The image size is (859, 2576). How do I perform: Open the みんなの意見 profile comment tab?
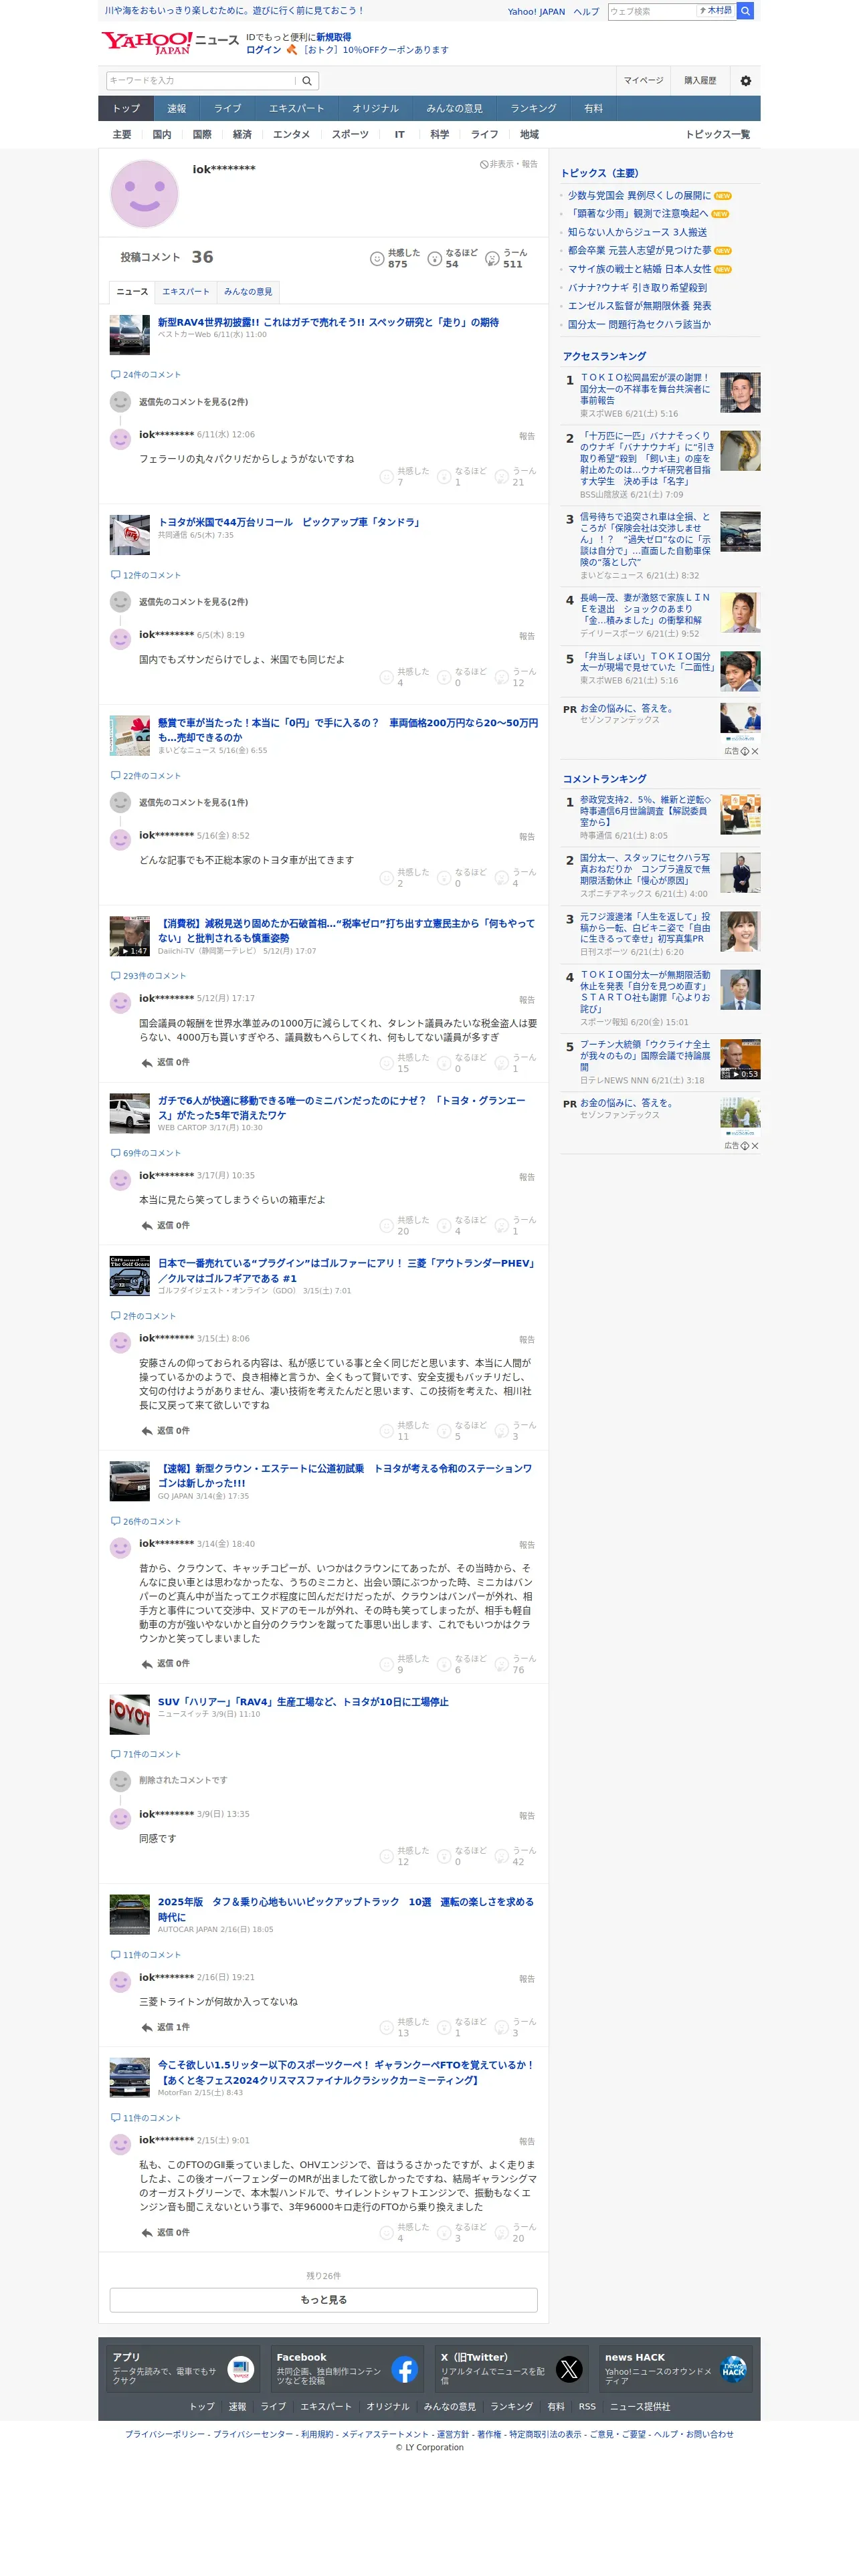pyautogui.click(x=248, y=292)
